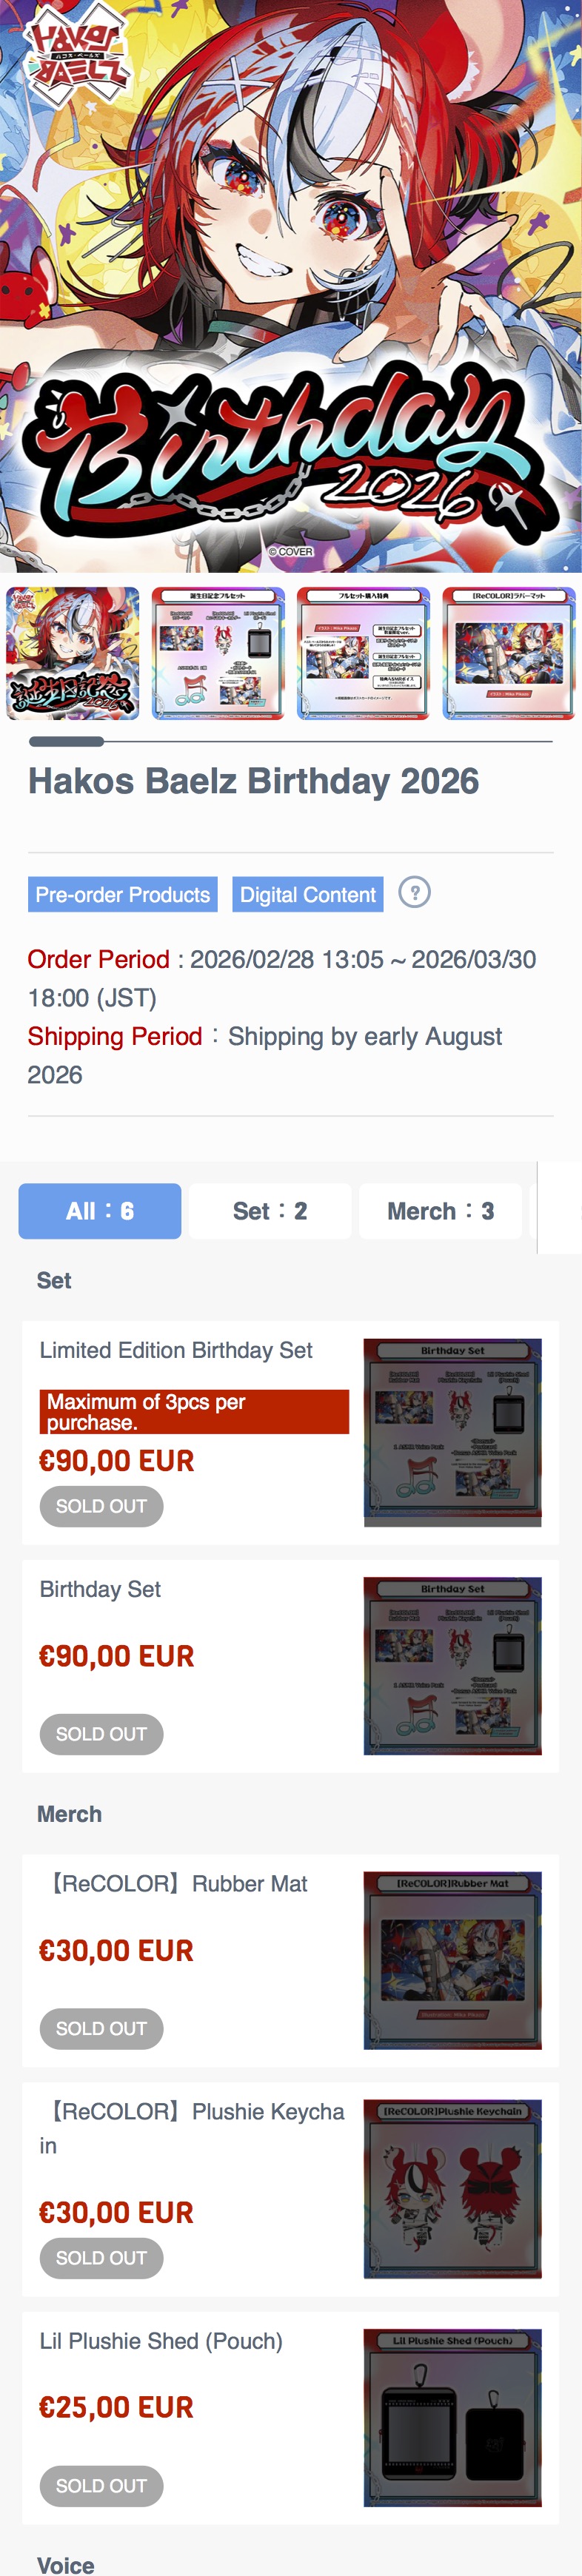Screen dimensions: 582x2576
Task: Switch to the All : 6 tab
Action: (x=100, y=1211)
